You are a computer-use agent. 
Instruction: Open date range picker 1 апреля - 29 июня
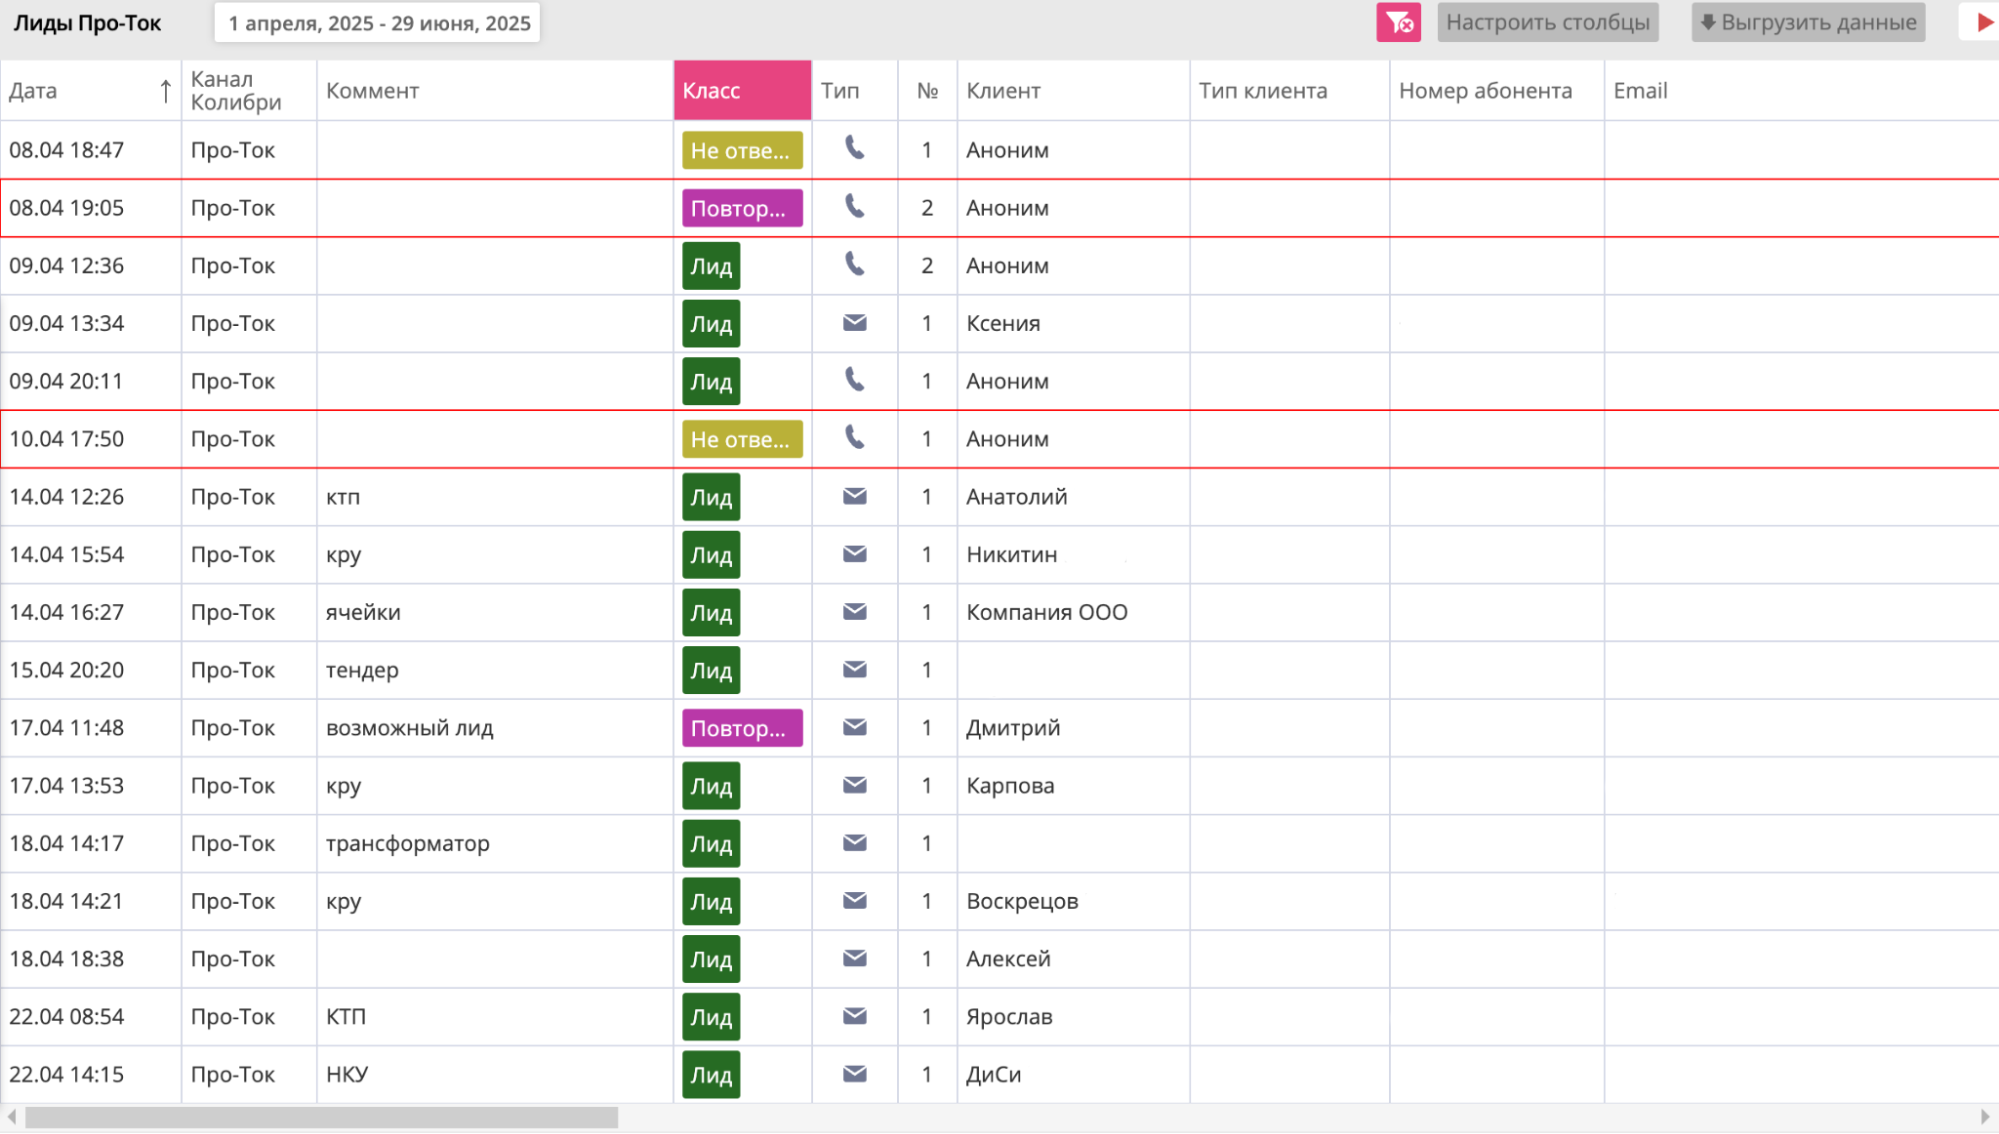(x=377, y=23)
